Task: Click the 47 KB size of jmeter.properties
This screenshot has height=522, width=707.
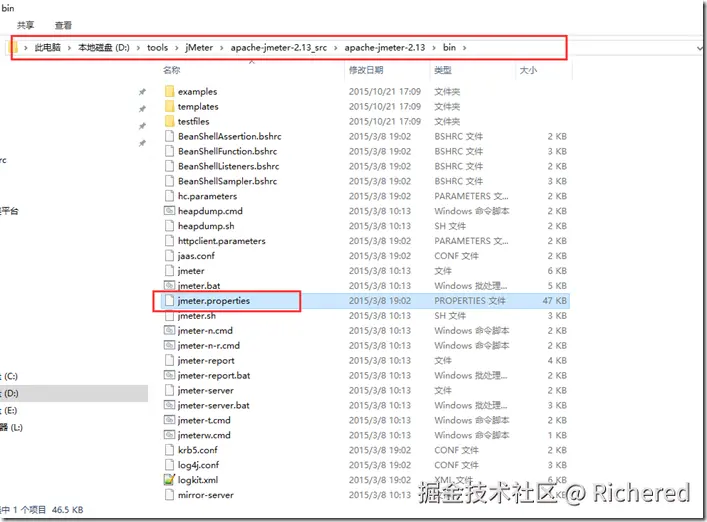Action: [555, 300]
